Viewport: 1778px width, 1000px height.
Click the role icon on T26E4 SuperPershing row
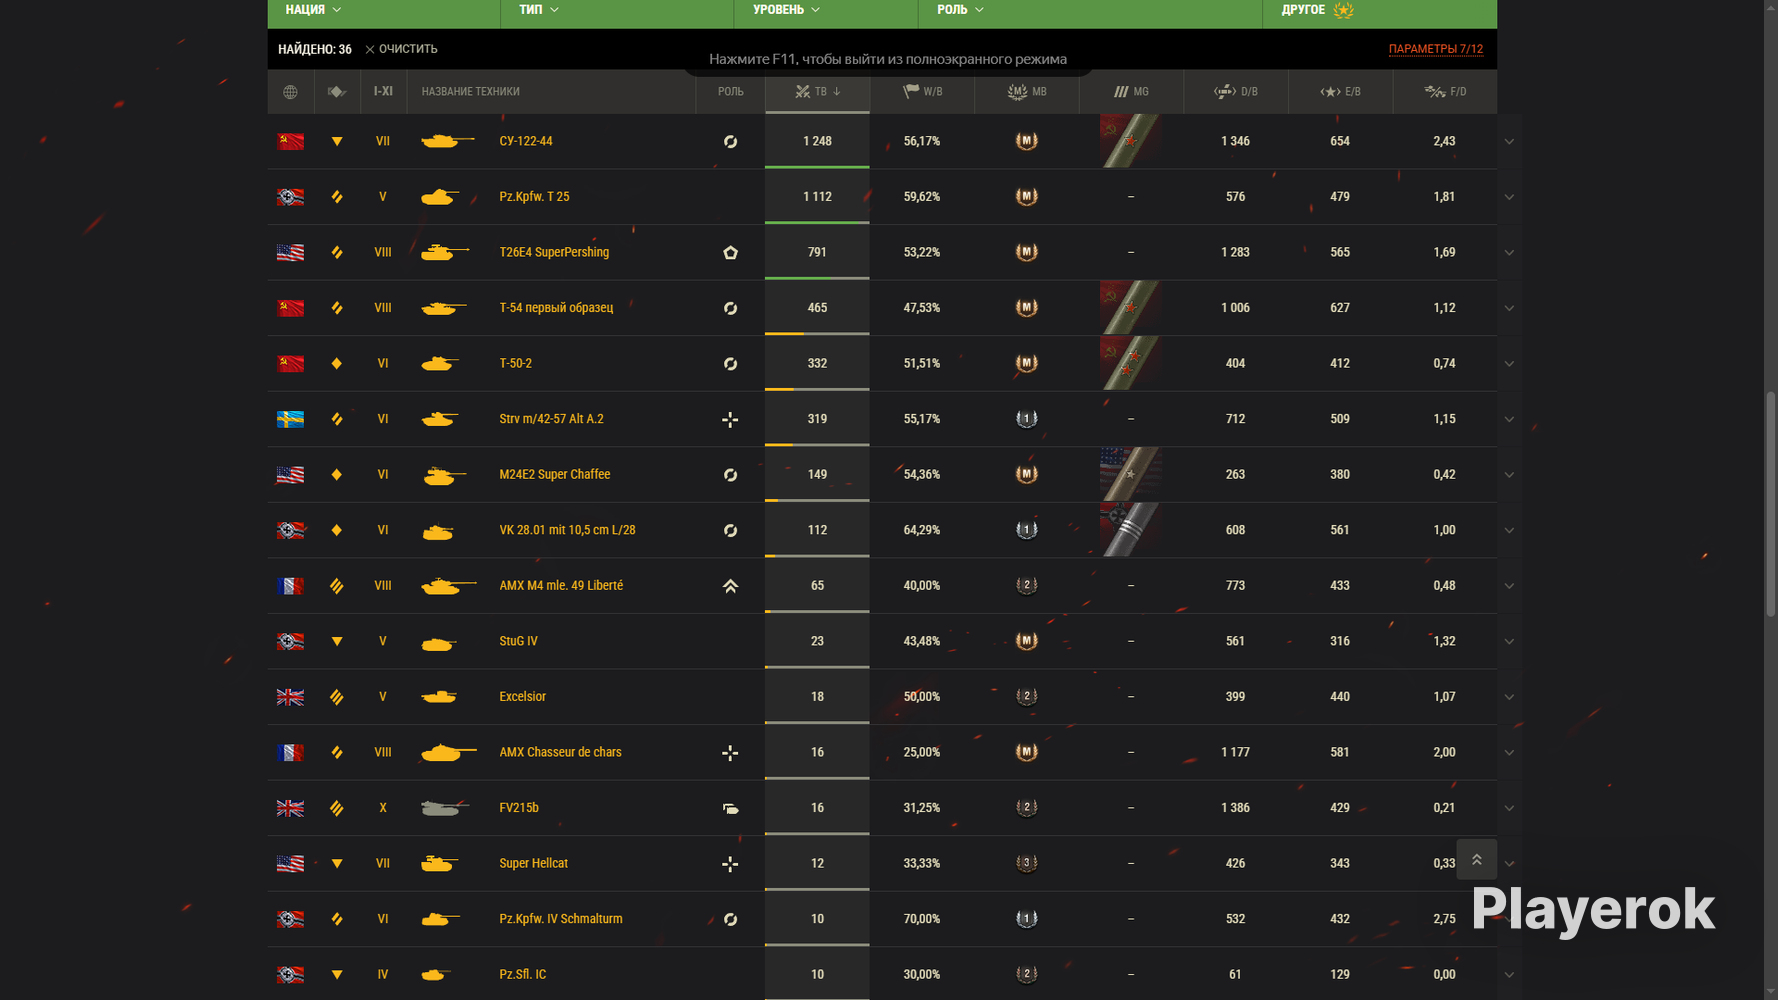coord(730,253)
